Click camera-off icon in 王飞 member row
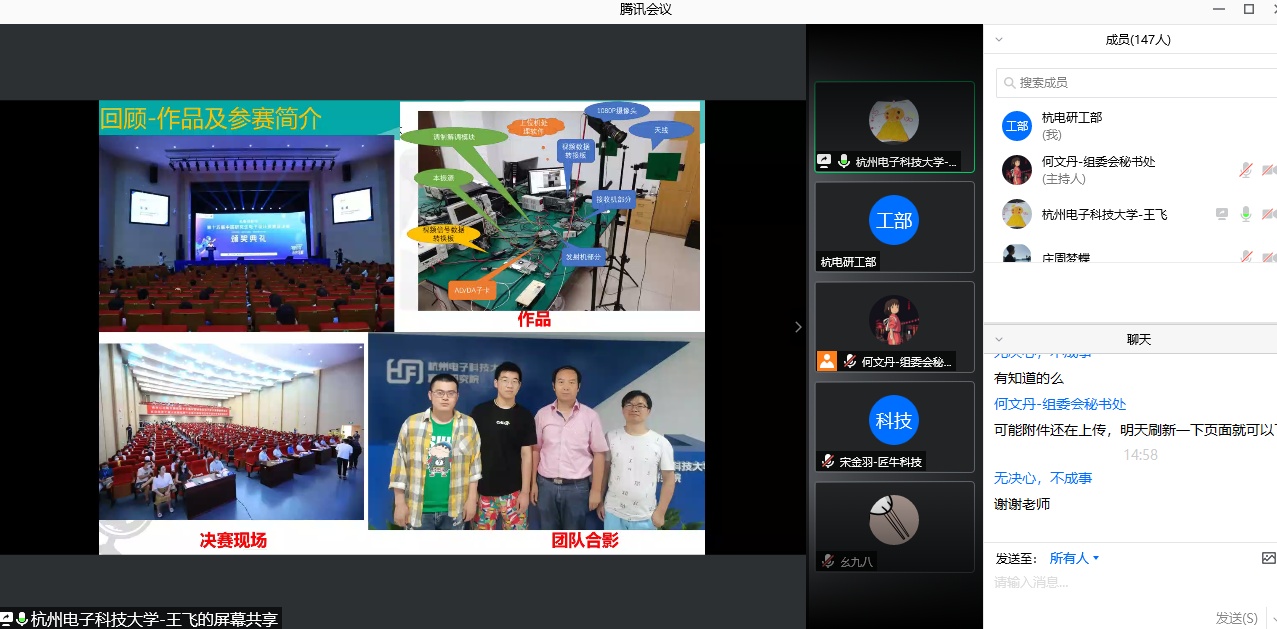The image size is (1277, 629). pyautogui.click(x=1269, y=214)
